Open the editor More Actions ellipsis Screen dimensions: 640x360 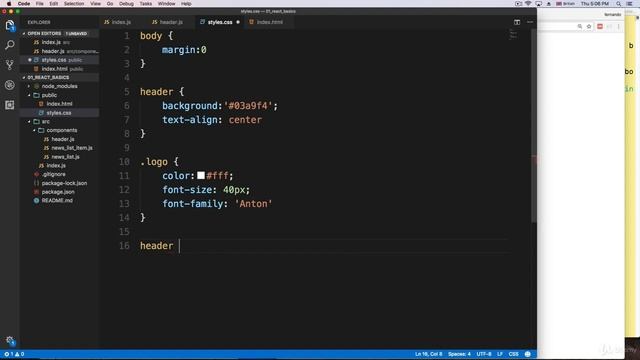(x=530, y=22)
